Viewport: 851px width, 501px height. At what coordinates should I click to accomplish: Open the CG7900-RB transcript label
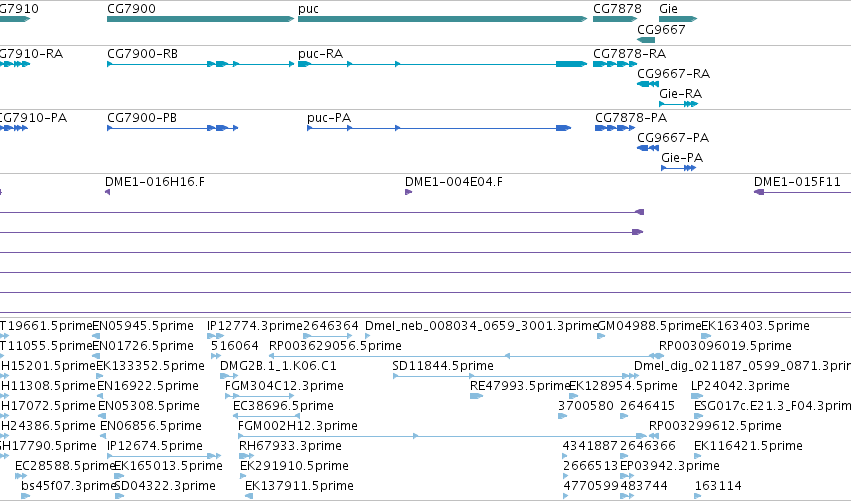(142, 54)
